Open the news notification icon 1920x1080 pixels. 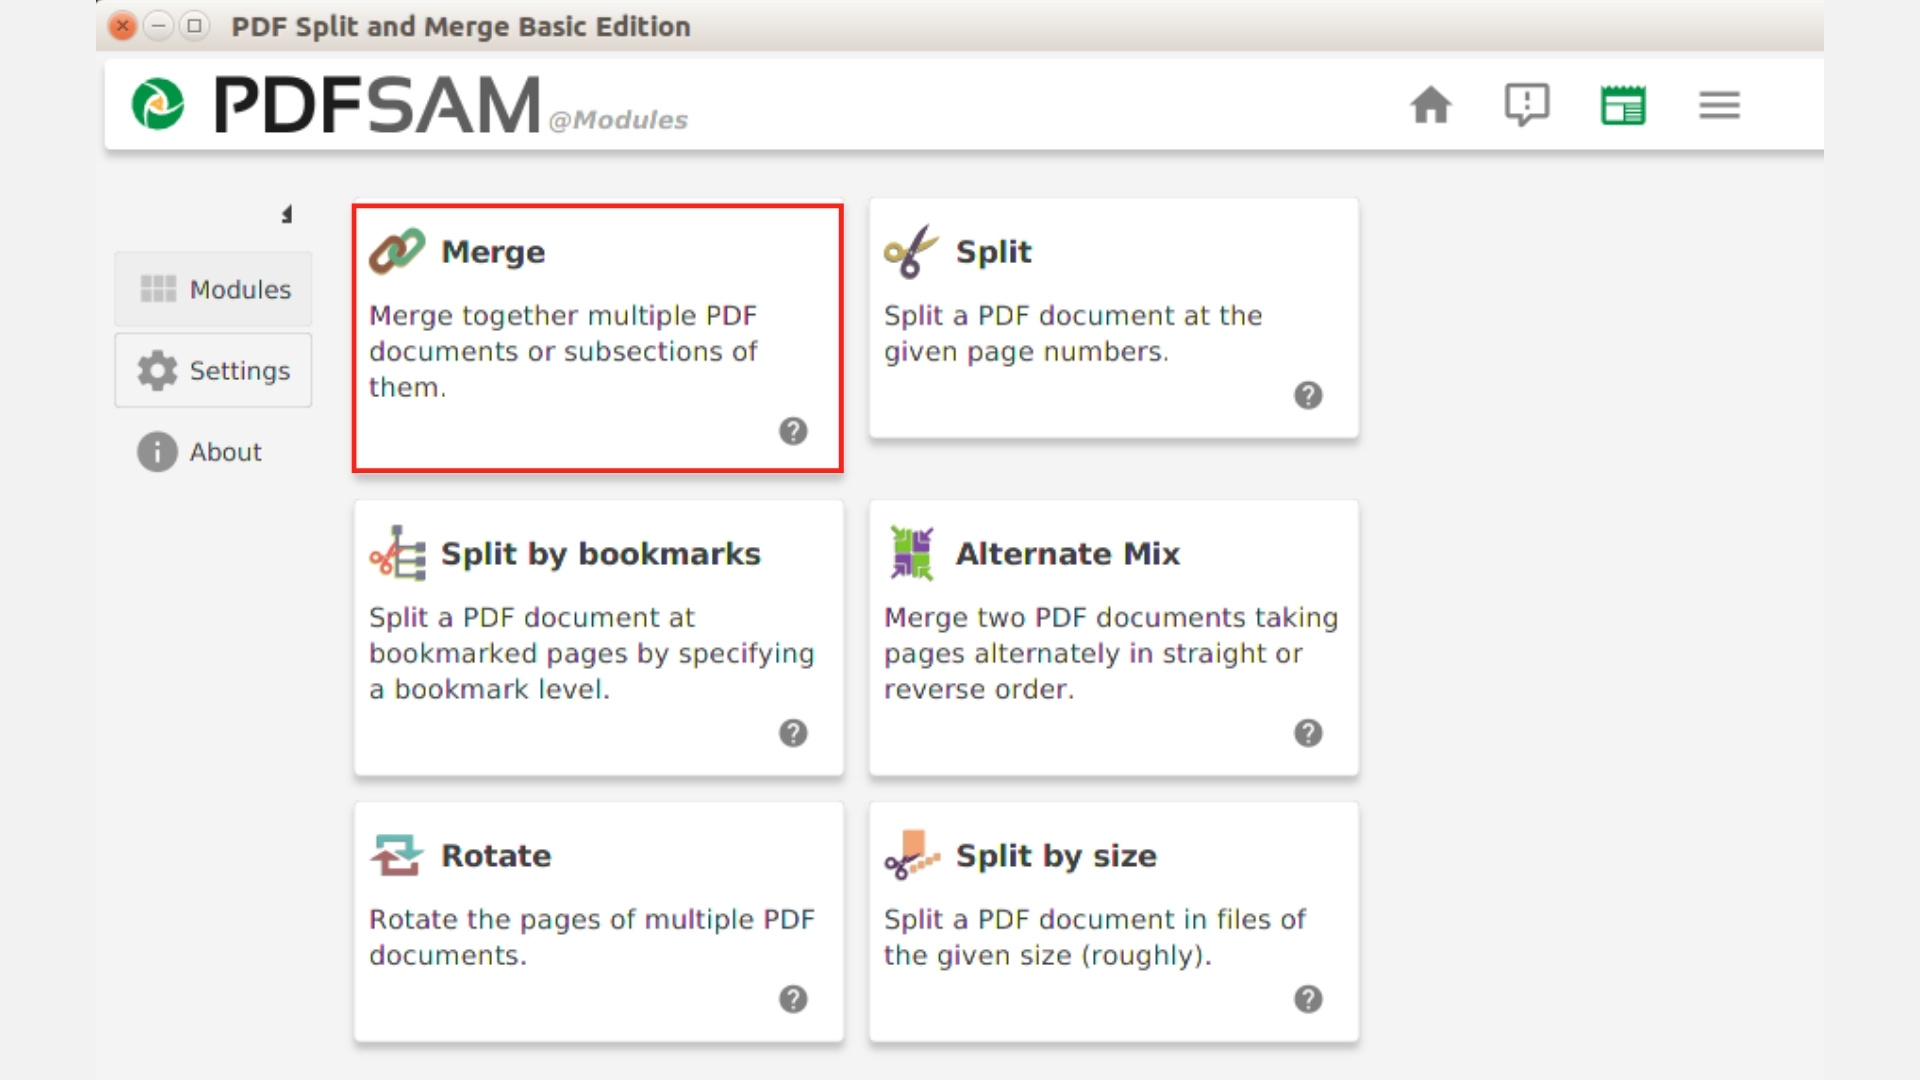(x=1526, y=104)
